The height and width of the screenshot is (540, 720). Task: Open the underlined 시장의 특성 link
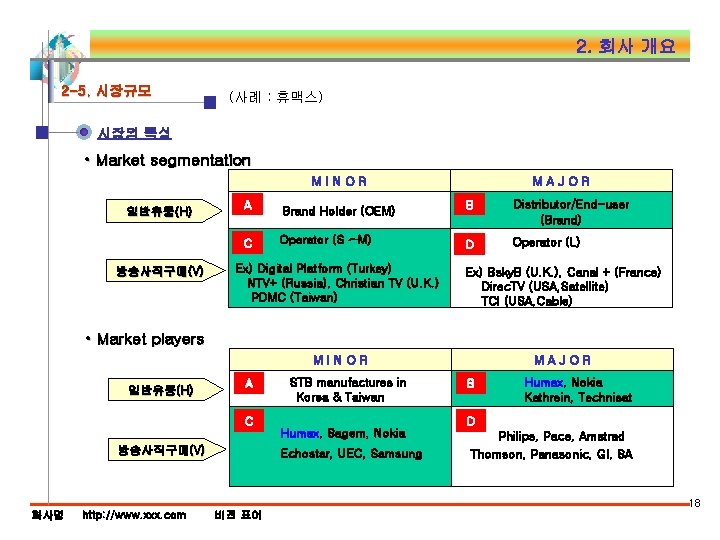point(134,133)
